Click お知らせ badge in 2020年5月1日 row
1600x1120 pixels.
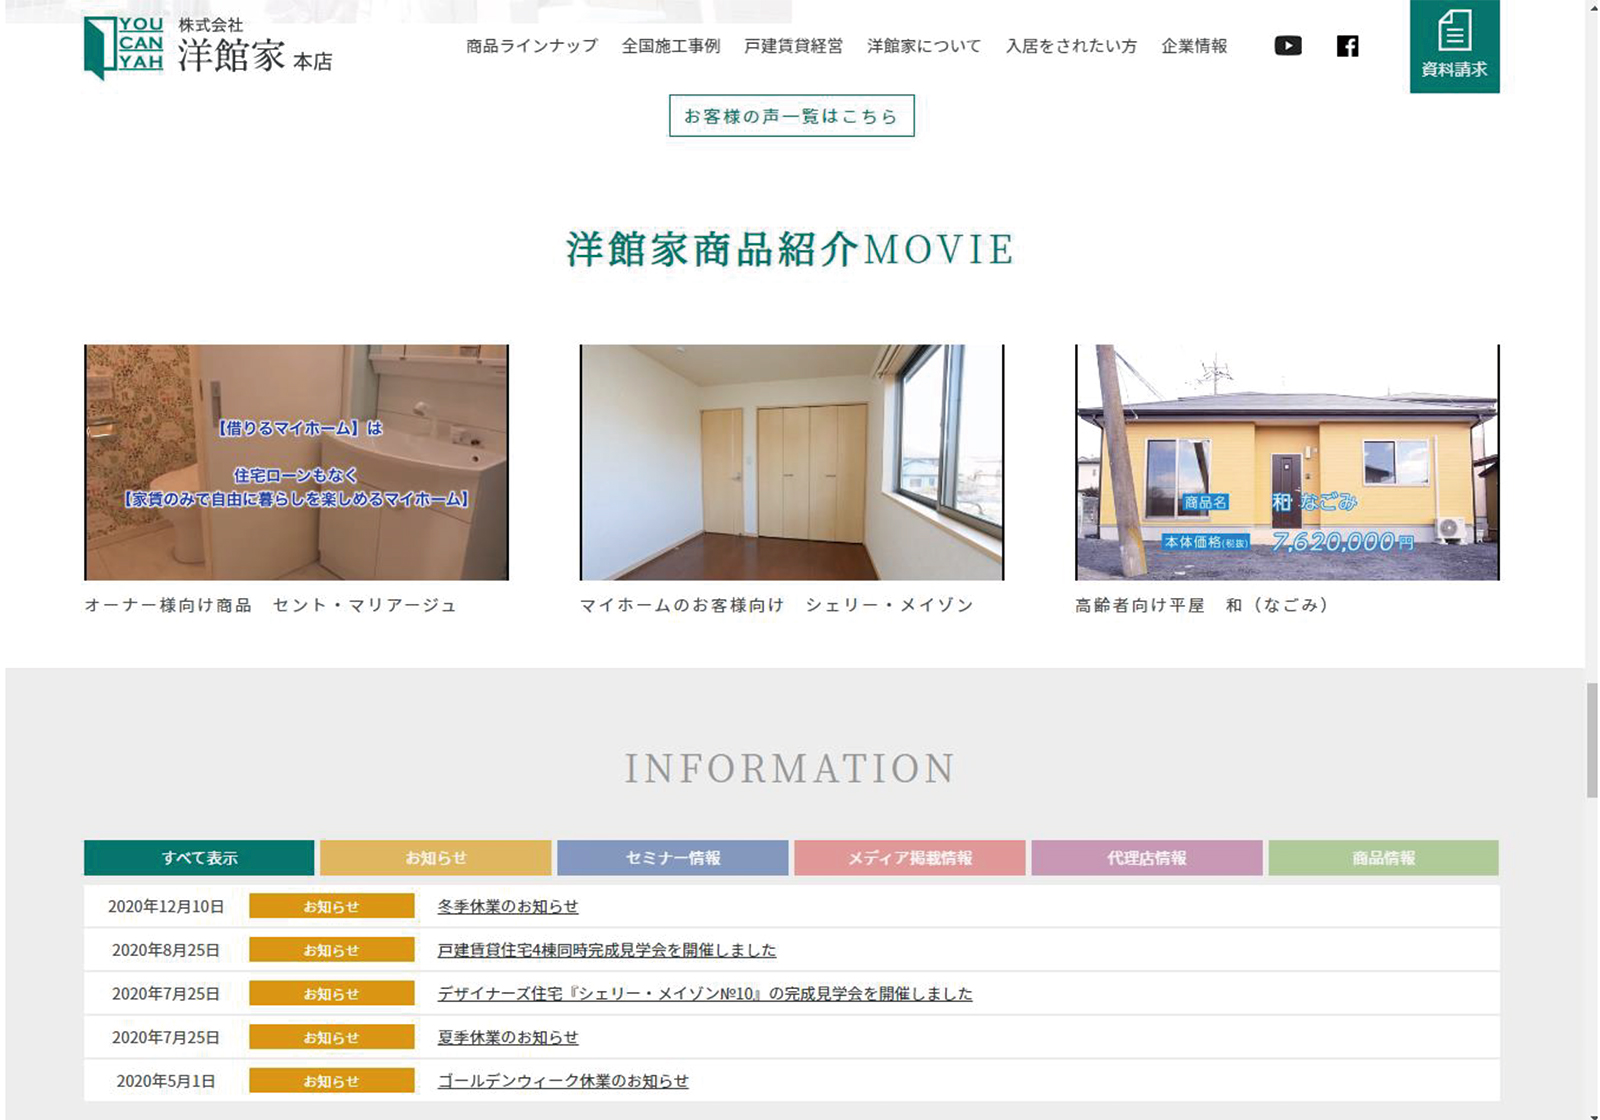tap(332, 1081)
